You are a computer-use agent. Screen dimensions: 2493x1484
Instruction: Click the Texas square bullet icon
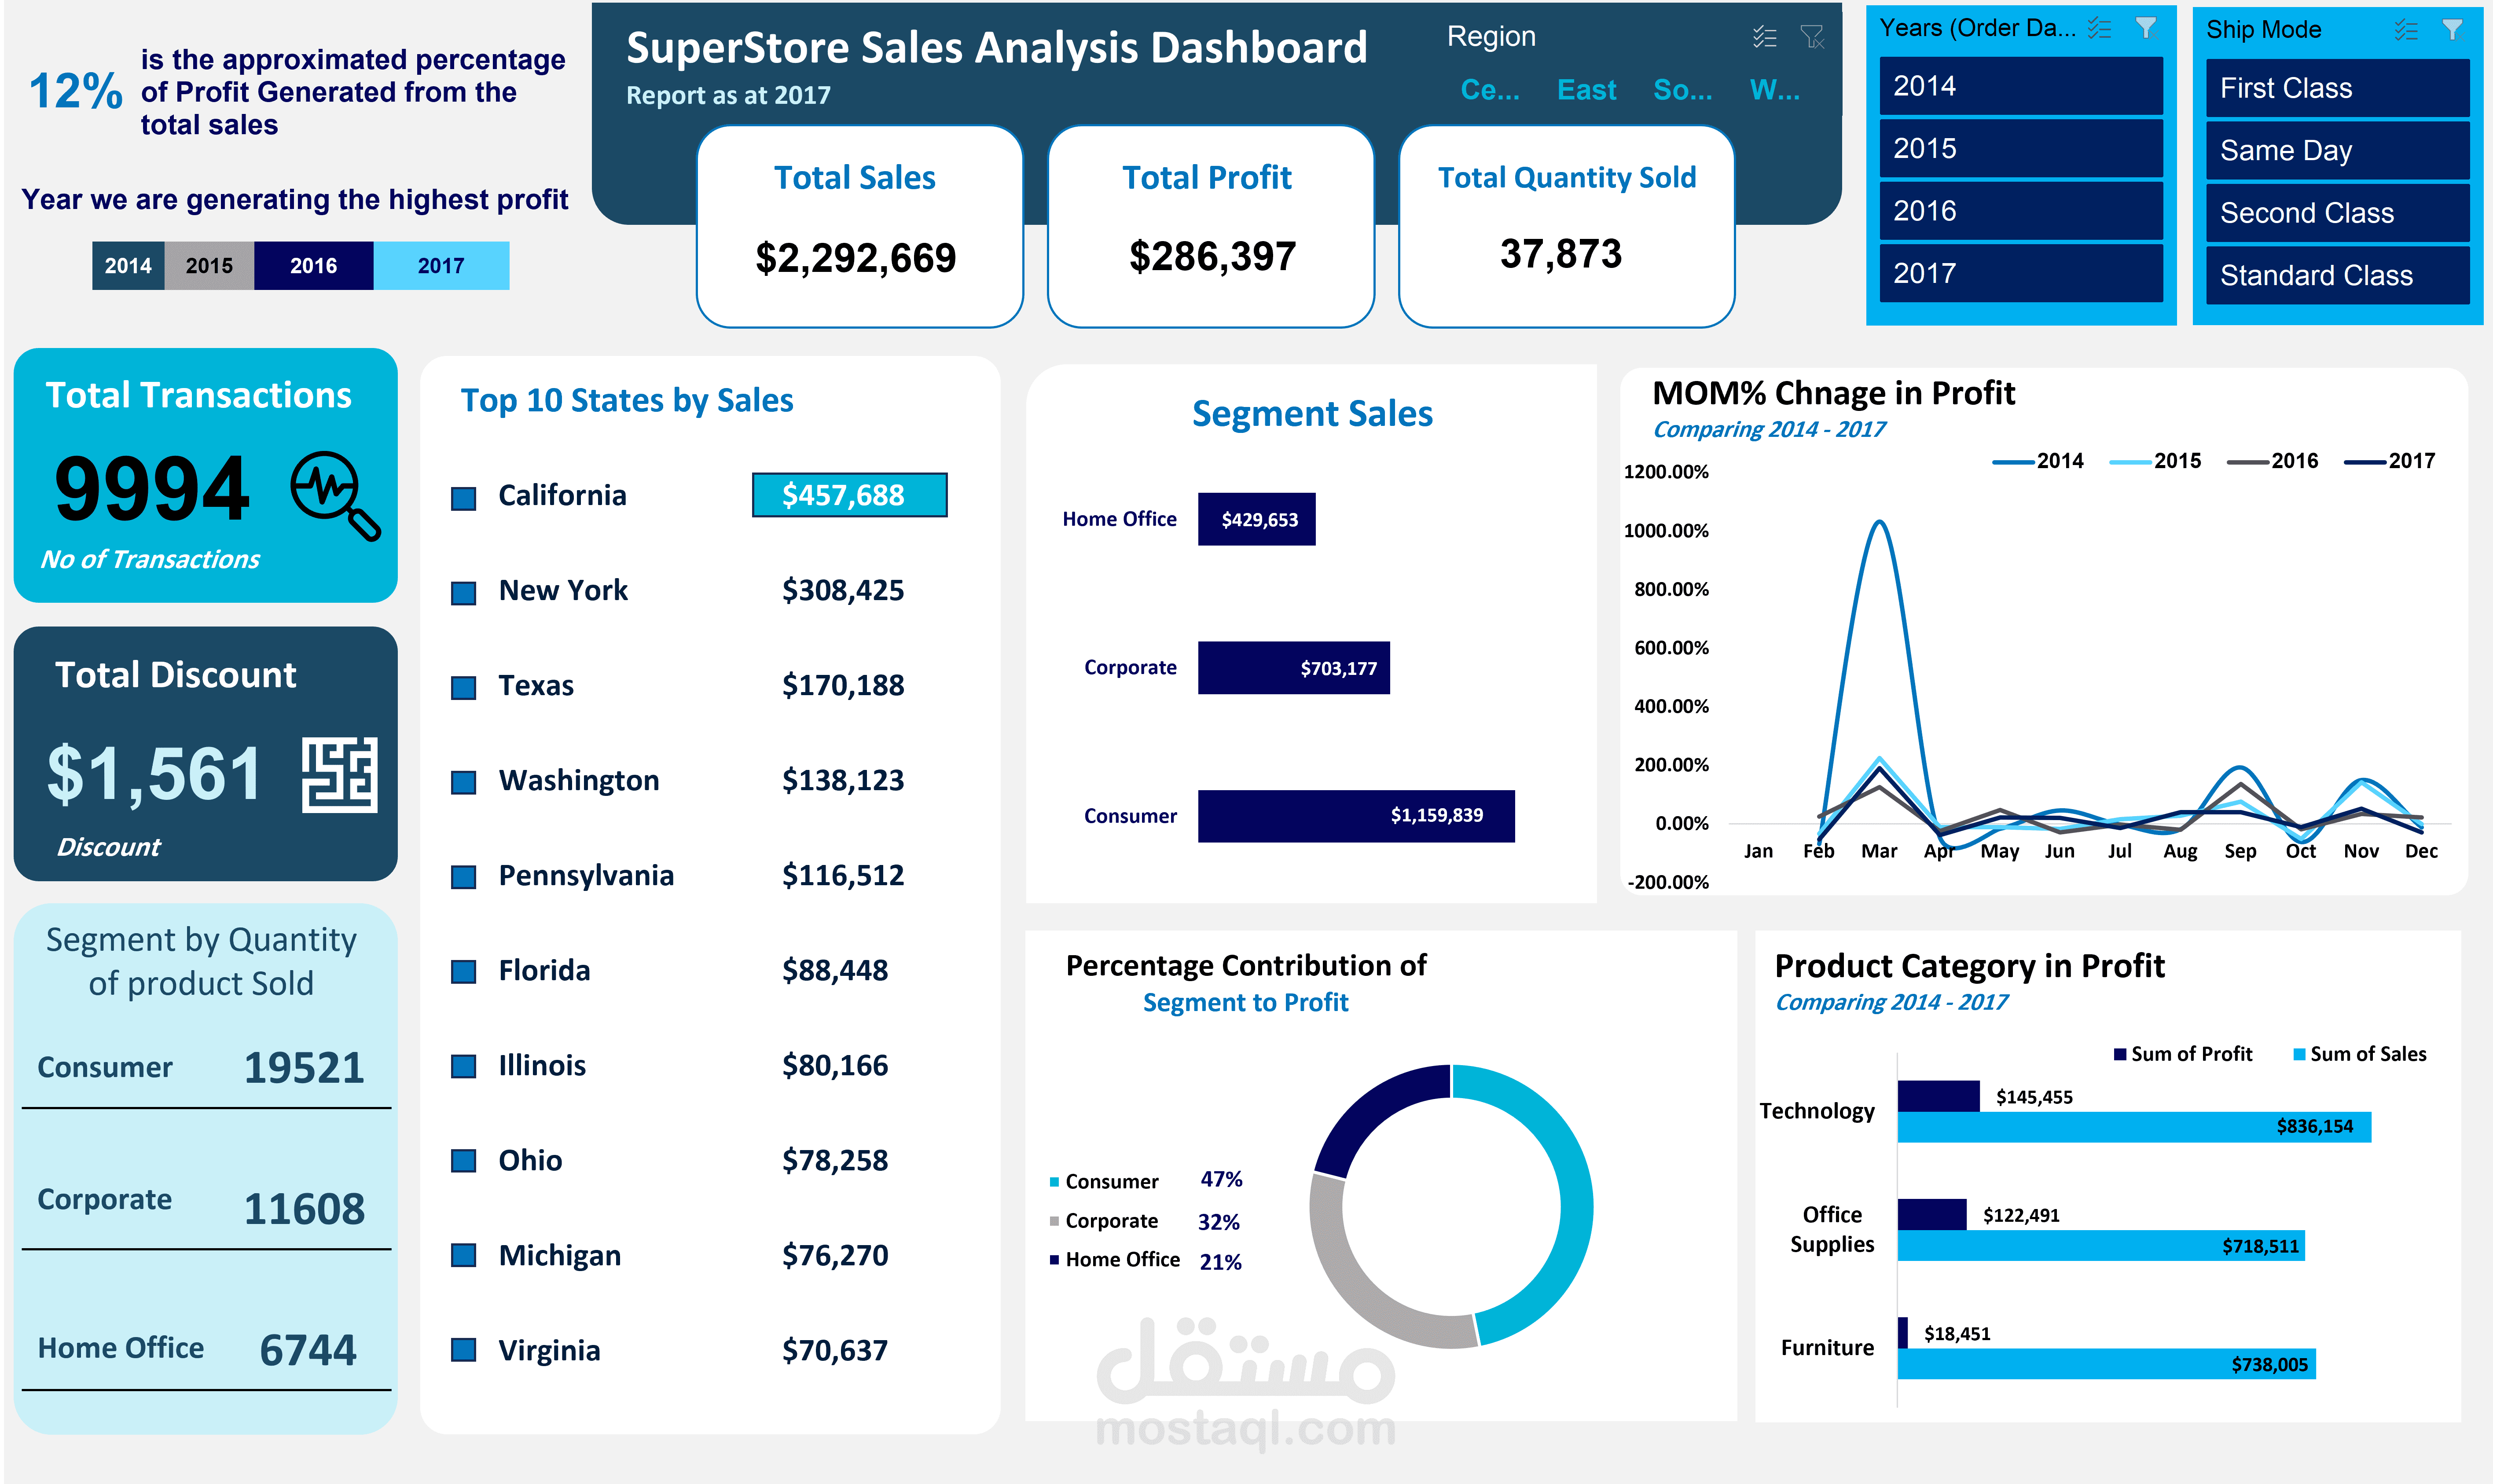(x=463, y=688)
